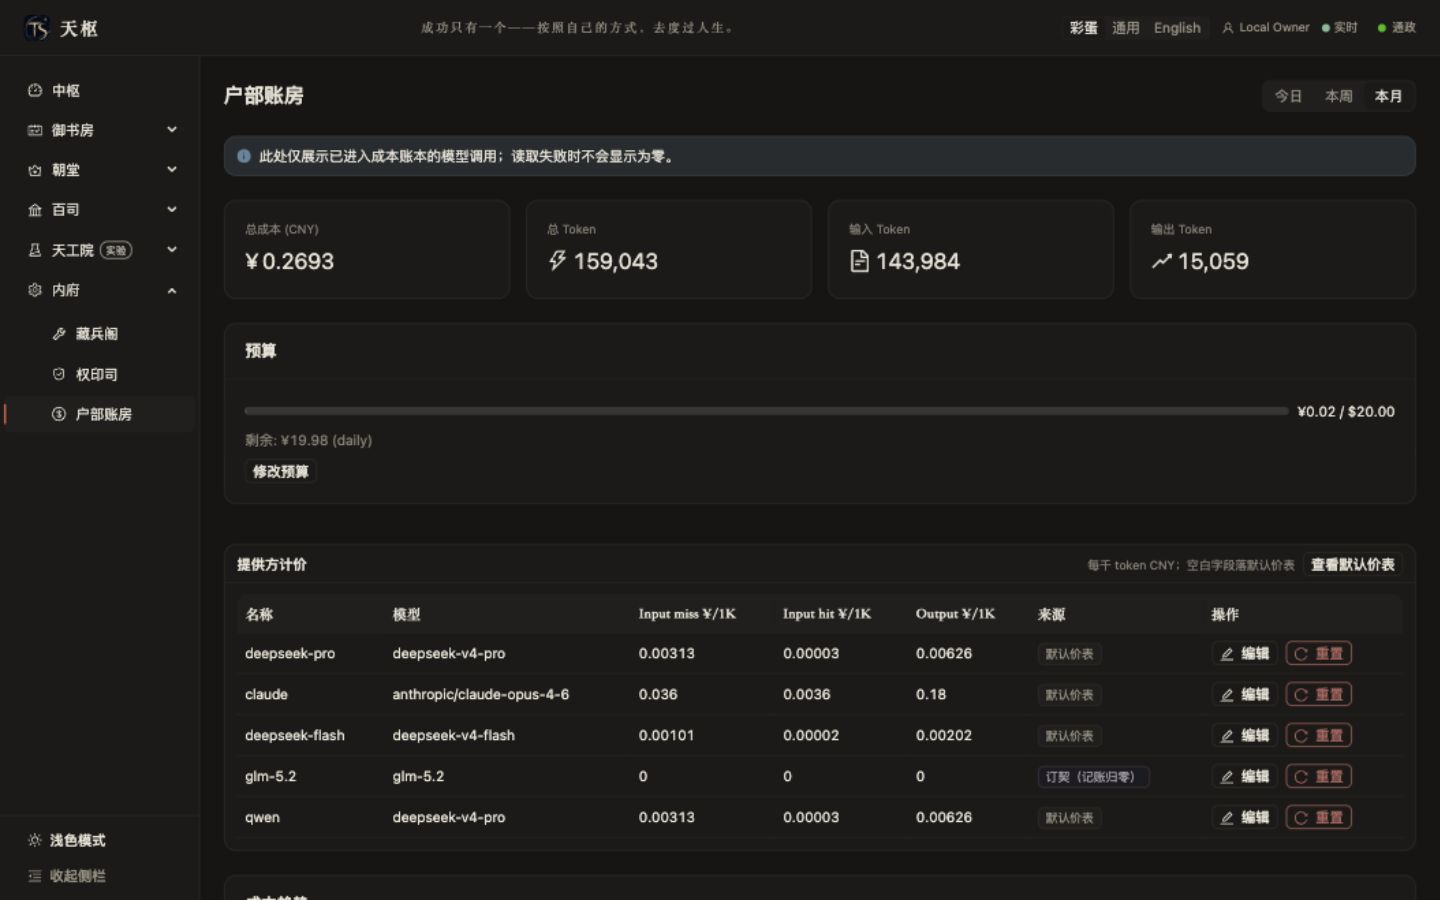The image size is (1440, 900).
Task: Click the 修改预算 button
Action: 281,472
